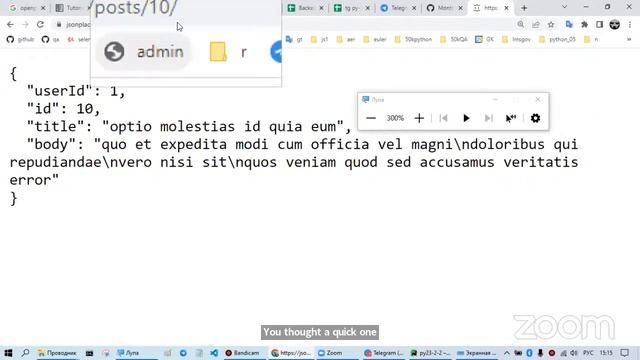Open the Bluetooth tray icon

pos(529,353)
